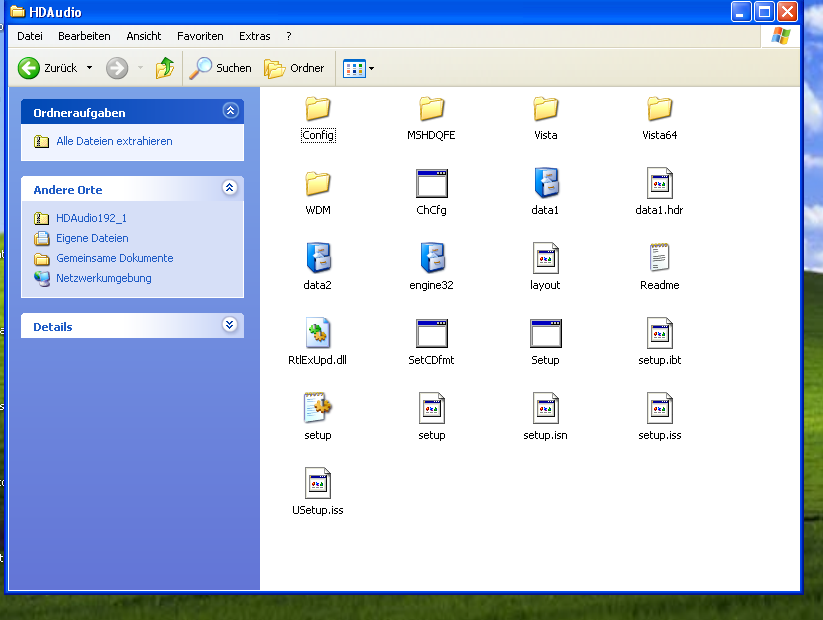The height and width of the screenshot is (620, 823).
Task: Select the data2 cabinet file
Action: point(318,267)
